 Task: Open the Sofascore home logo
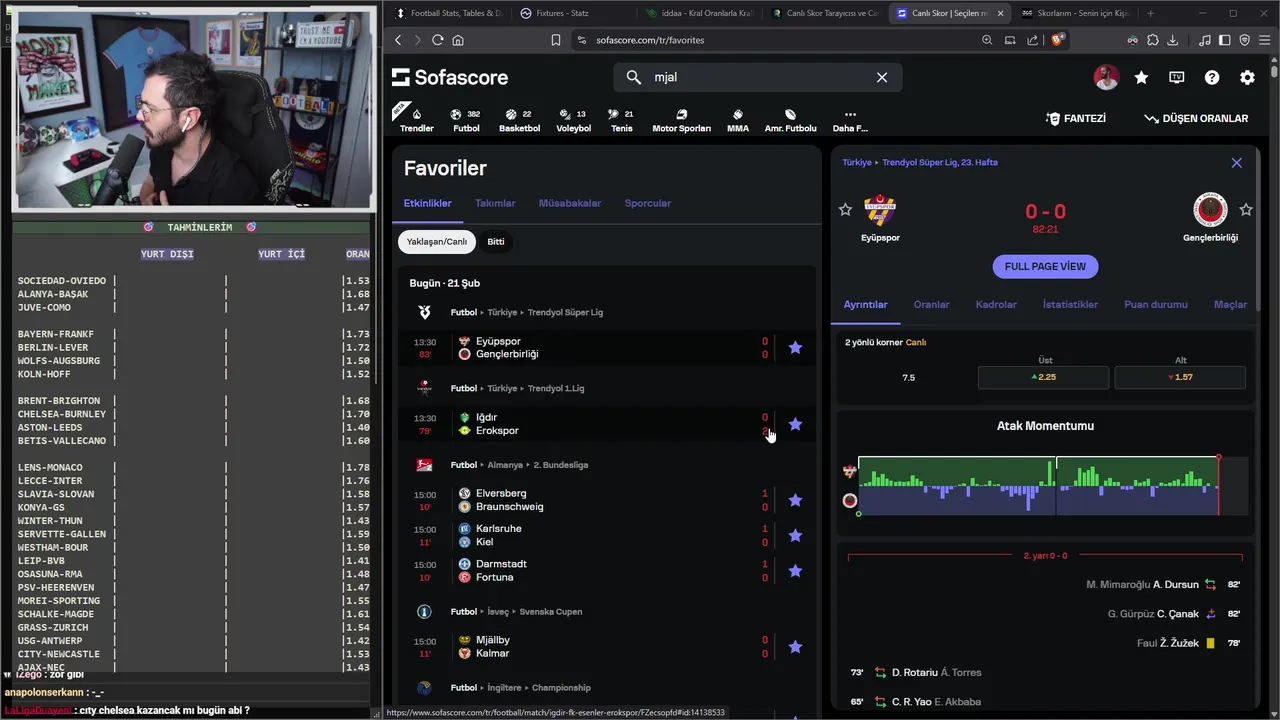(450, 77)
